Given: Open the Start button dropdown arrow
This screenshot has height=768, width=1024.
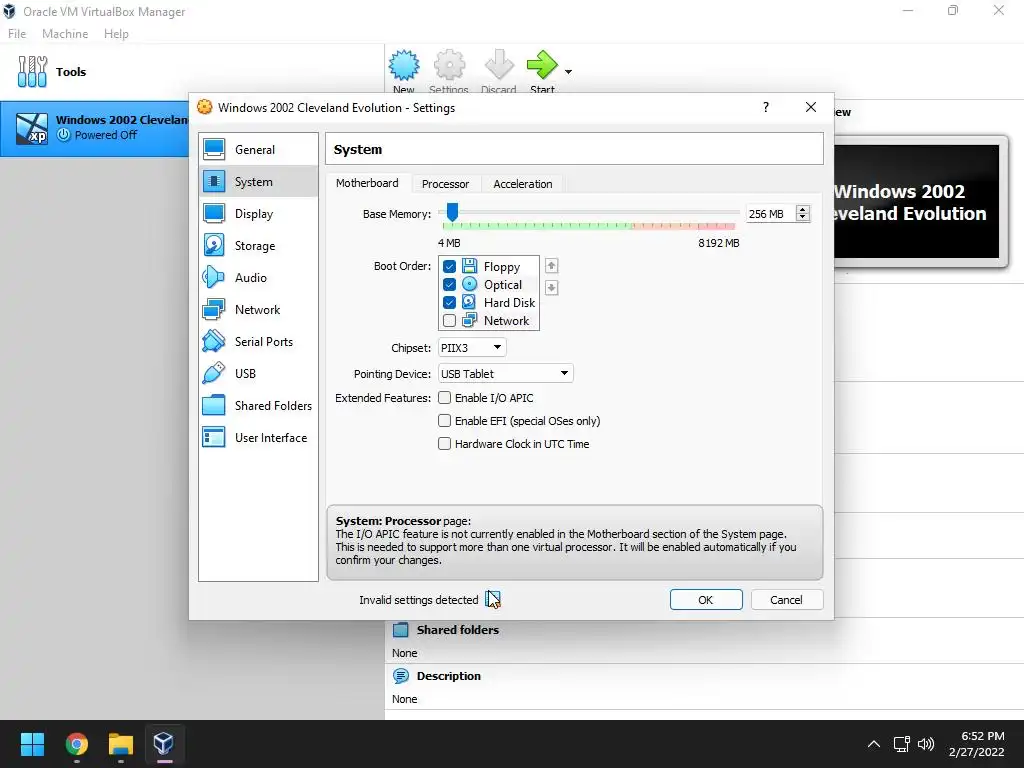Looking at the screenshot, I should tap(568, 72).
